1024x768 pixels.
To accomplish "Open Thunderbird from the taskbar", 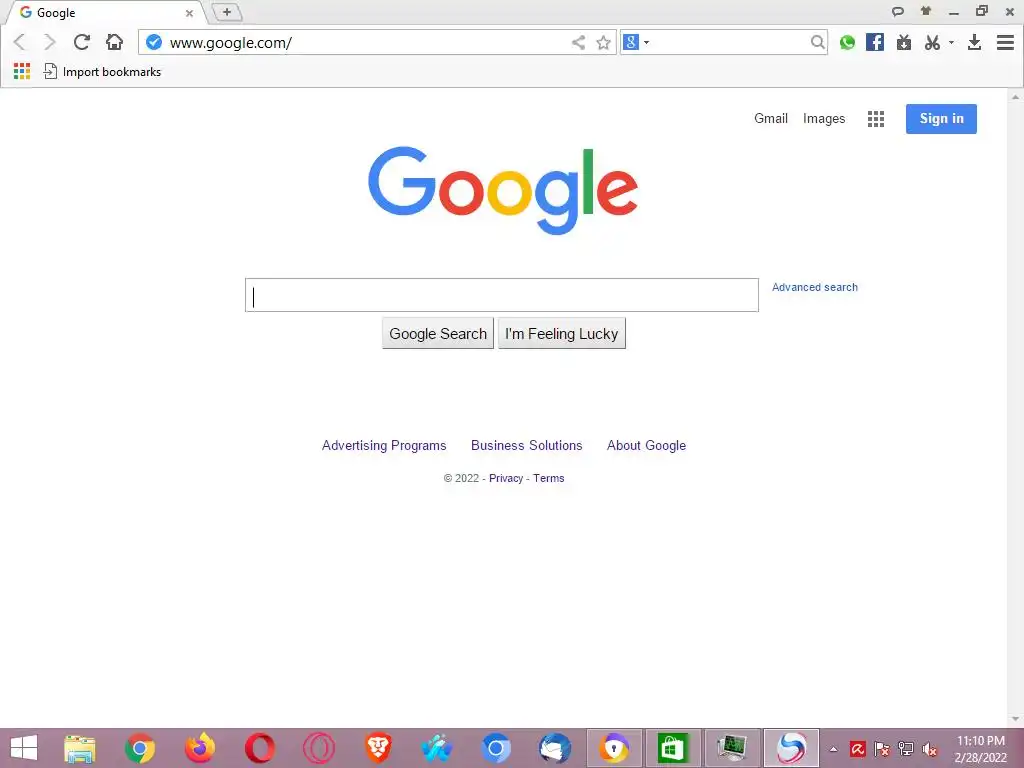I will (x=554, y=748).
